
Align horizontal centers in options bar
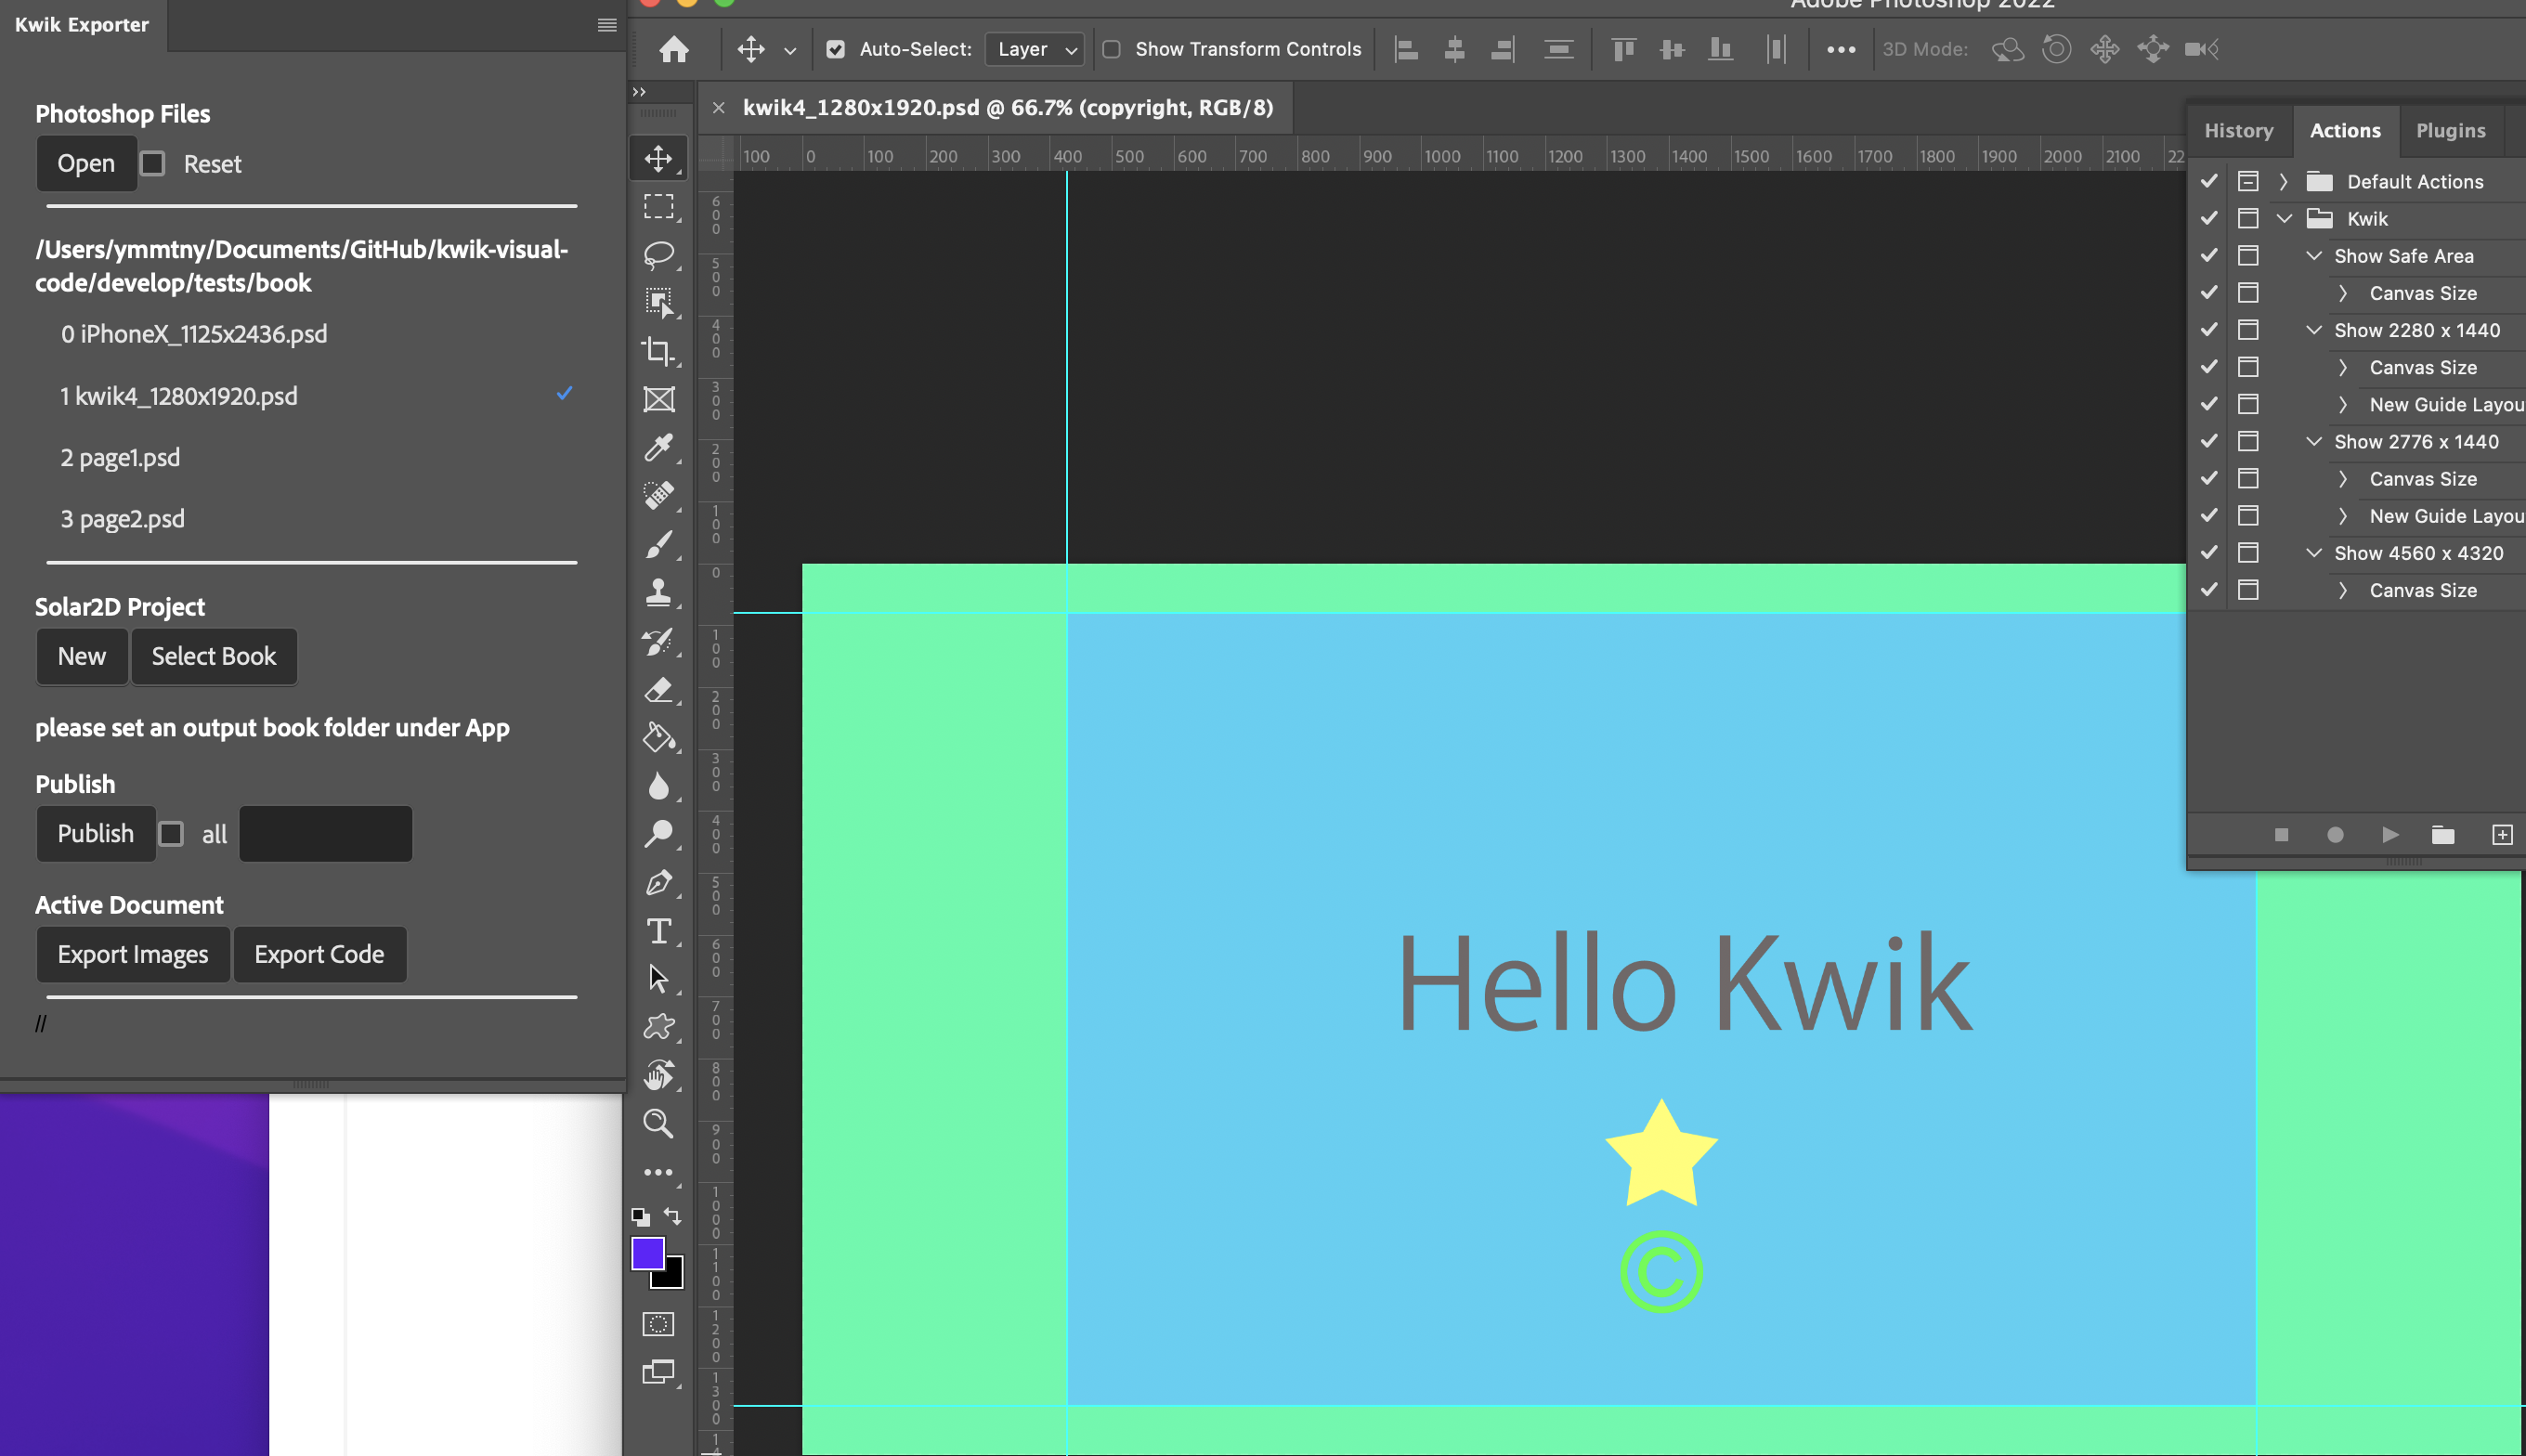[1454, 49]
